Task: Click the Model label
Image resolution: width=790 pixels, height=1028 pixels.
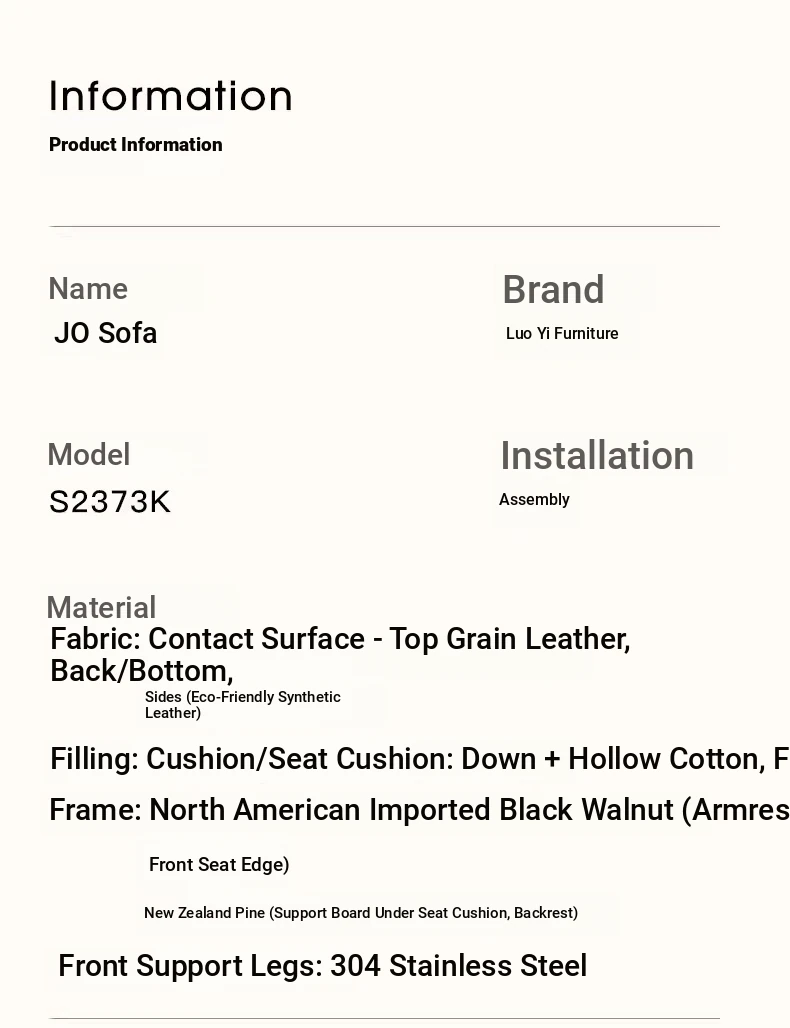Action: [x=89, y=455]
